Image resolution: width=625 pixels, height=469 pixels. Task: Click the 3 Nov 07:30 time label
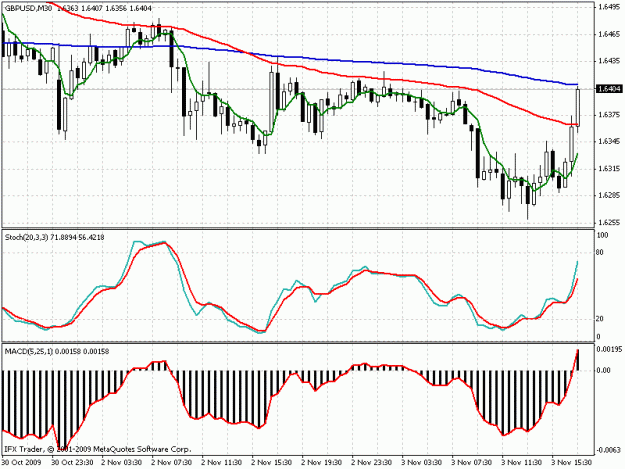tap(472, 463)
